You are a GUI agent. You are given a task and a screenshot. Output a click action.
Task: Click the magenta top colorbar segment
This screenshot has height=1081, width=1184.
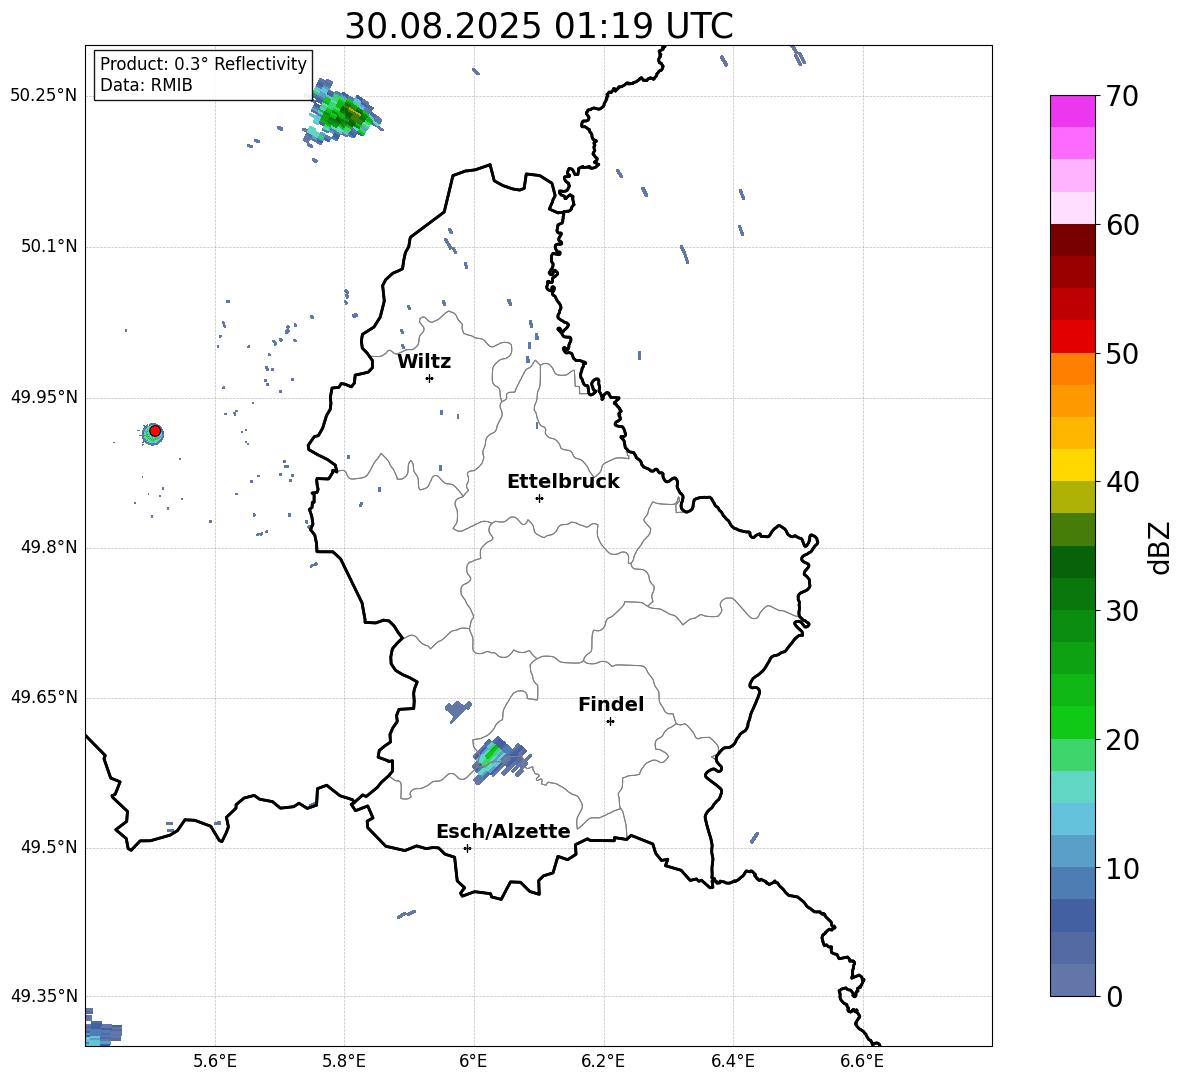tap(1073, 111)
